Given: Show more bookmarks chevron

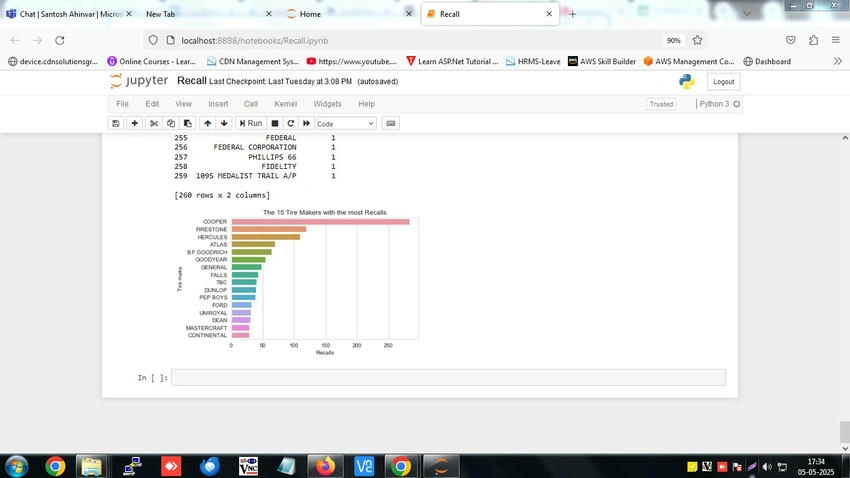Looking at the screenshot, I should pyautogui.click(x=838, y=61).
